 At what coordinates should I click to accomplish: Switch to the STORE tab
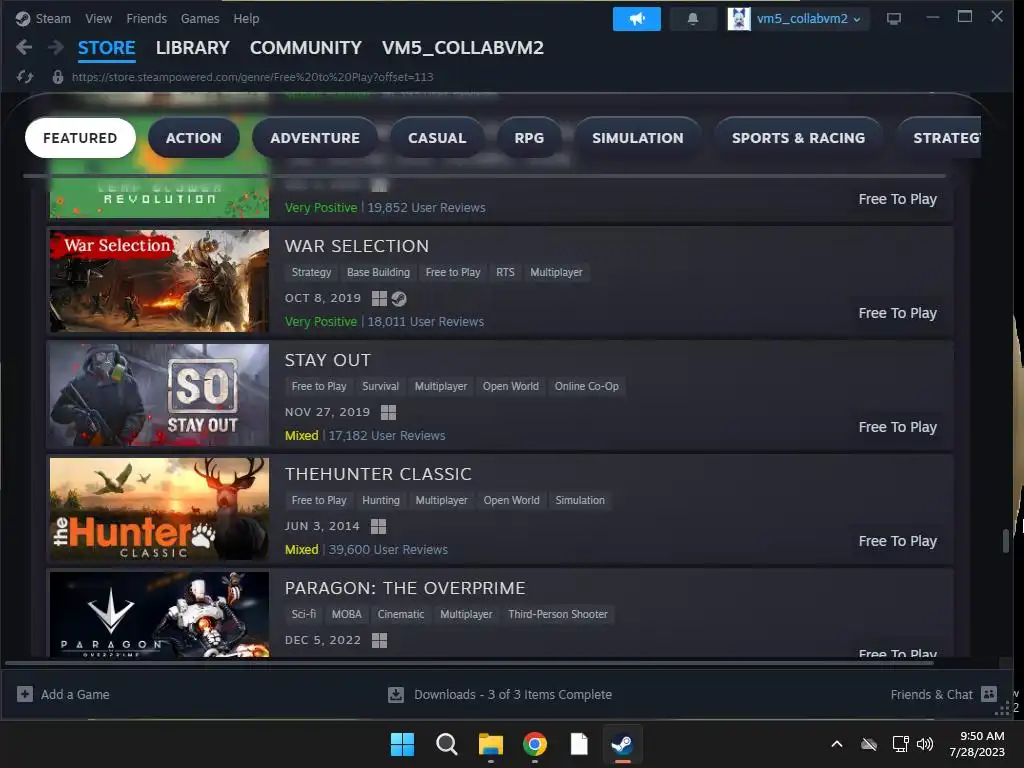106,48
